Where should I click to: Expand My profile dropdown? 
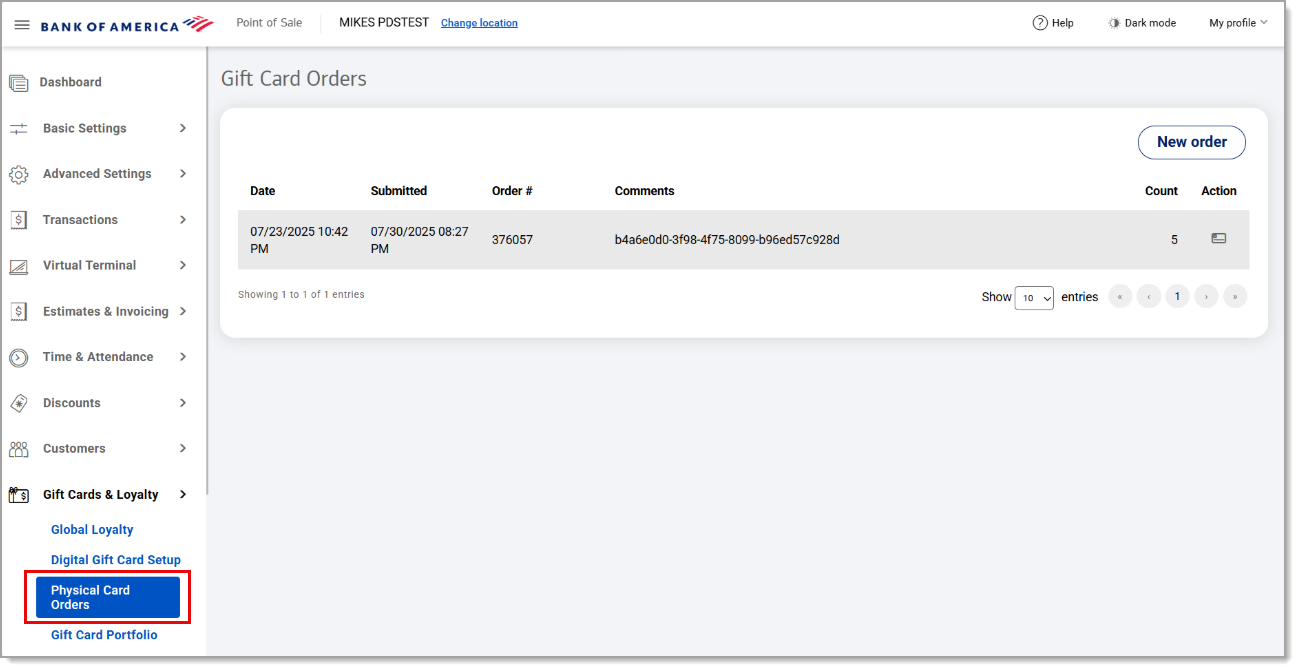pyautogui.click(x=1238, y=23)
